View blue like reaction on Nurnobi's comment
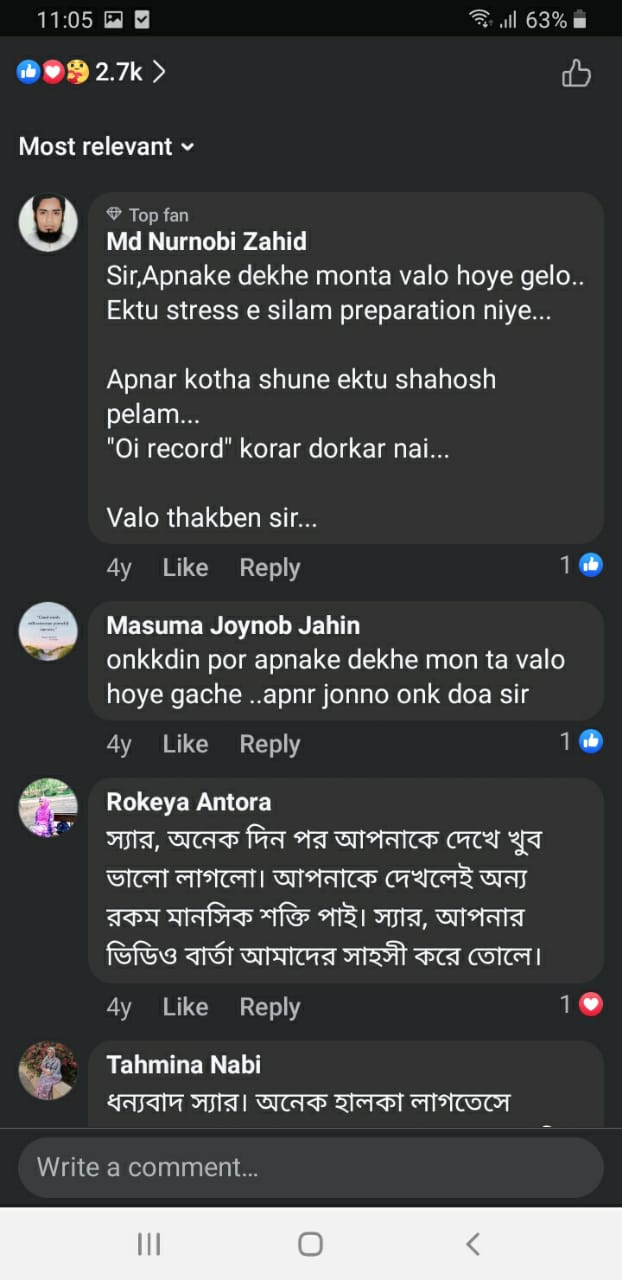The height and width of the screenshot is (1280, 622). [590, 566]
